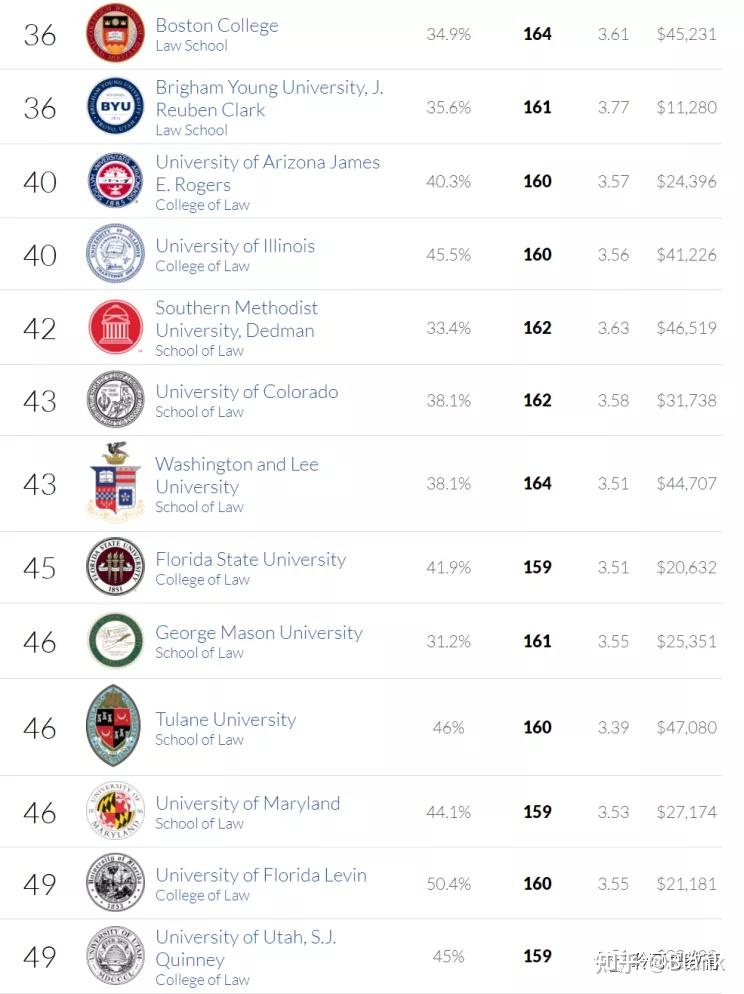This screenshot has height=994, width=744.
Task: Click the University of Florida seal
Action: tap(115, 883)
